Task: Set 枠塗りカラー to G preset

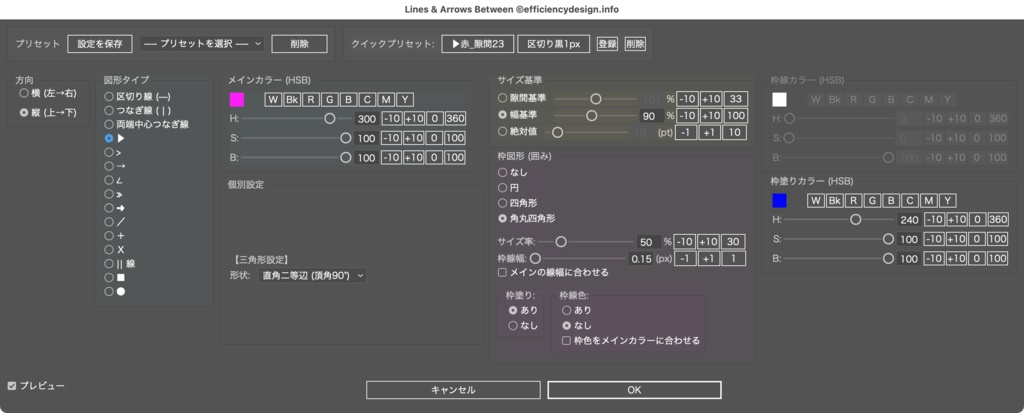Action: [872, 201]
